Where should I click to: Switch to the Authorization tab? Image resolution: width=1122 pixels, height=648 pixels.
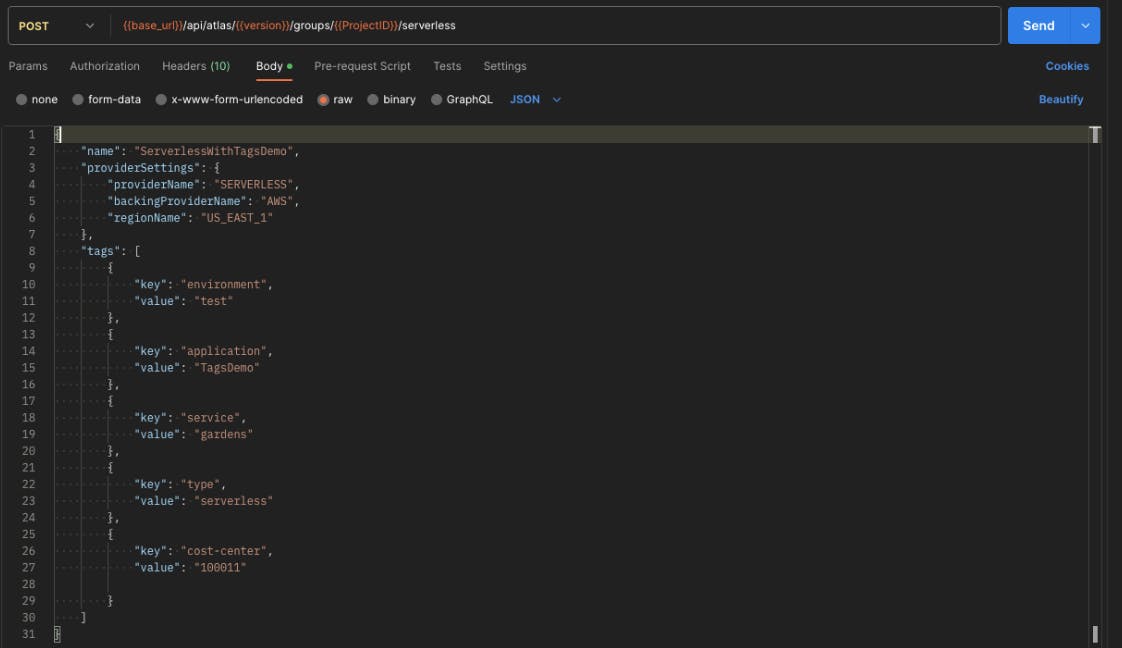[x=105, y=66]
